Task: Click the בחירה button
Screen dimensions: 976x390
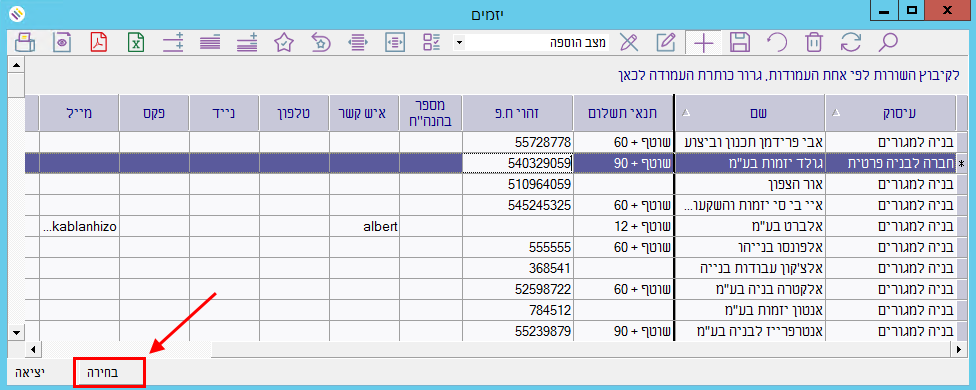Action: tap(110, 373)
